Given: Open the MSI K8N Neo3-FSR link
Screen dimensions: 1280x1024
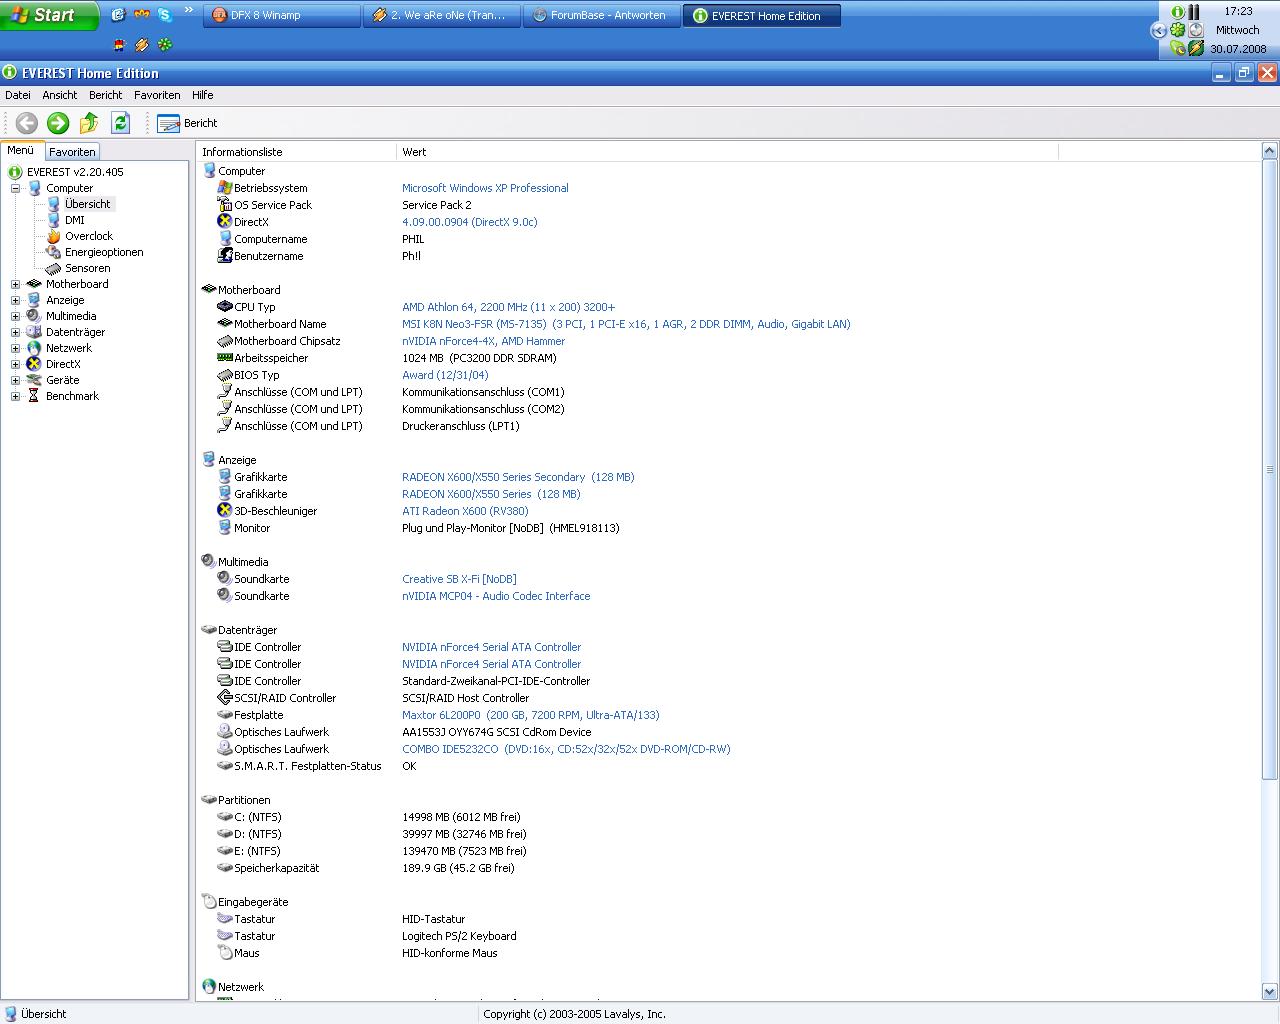Looking at the screenshot, I should tap(626, 324).
